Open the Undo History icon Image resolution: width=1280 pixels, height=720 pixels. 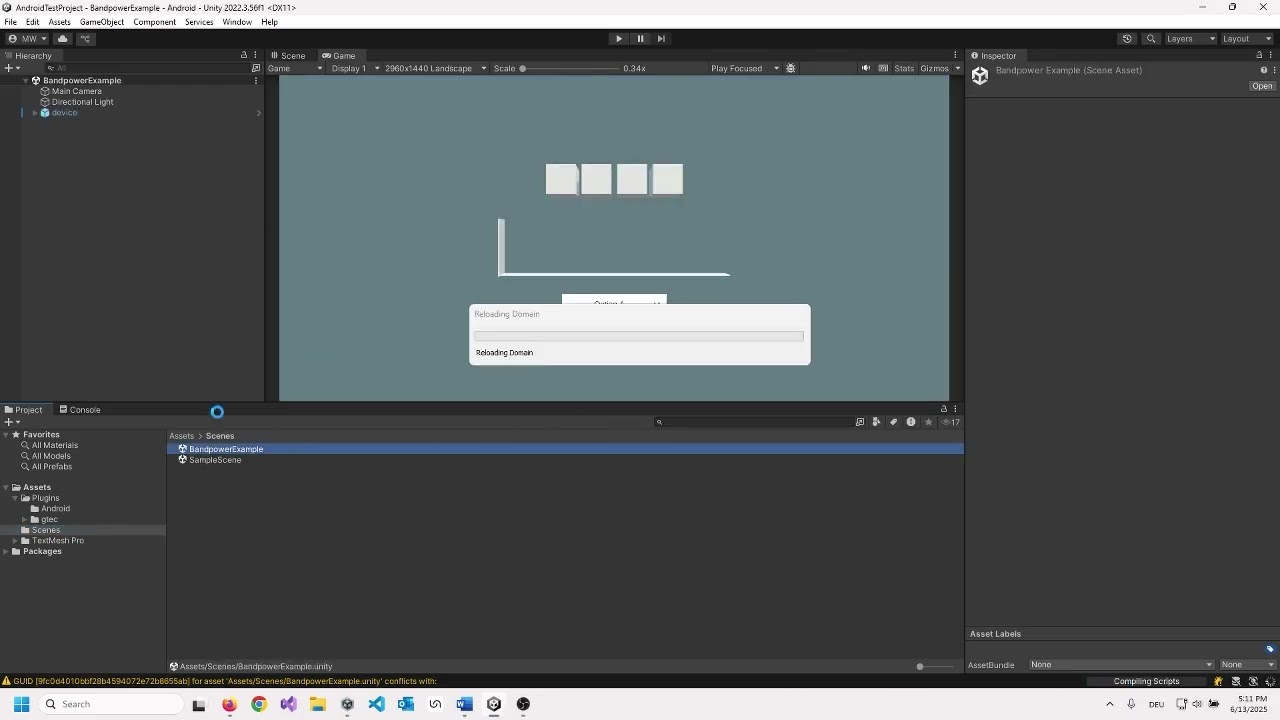[1127, 39]
